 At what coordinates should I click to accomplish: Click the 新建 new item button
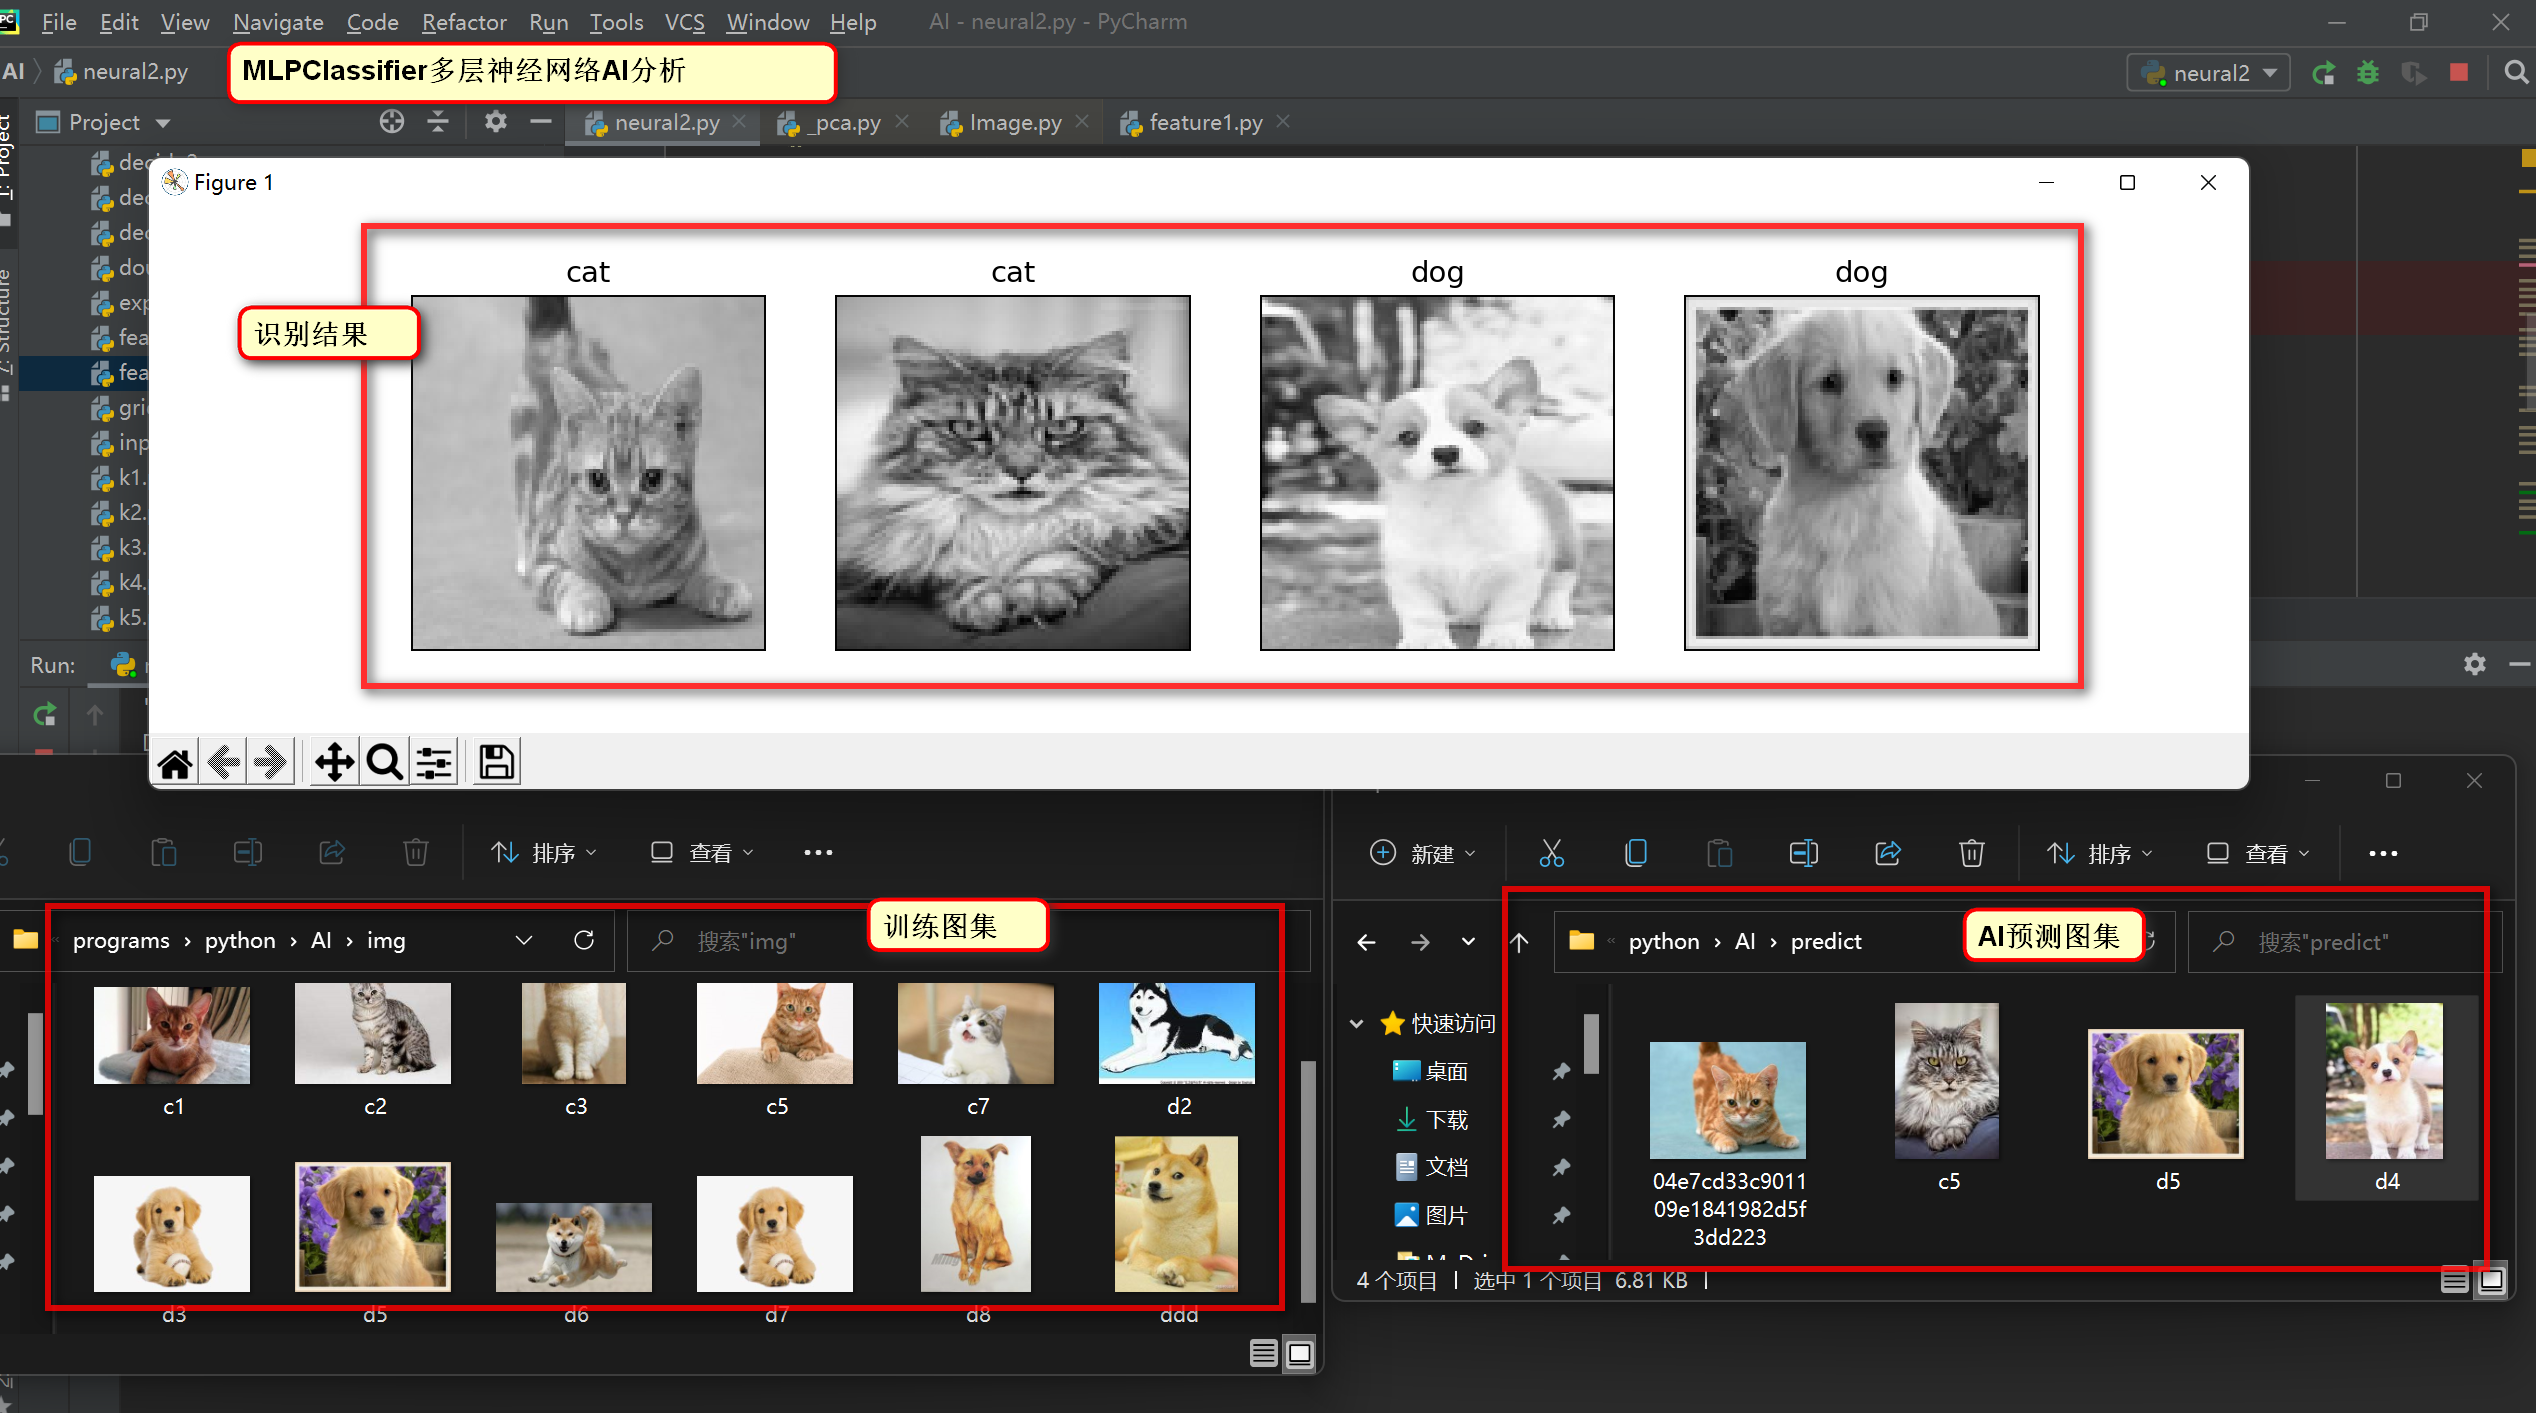point(1422,853)
